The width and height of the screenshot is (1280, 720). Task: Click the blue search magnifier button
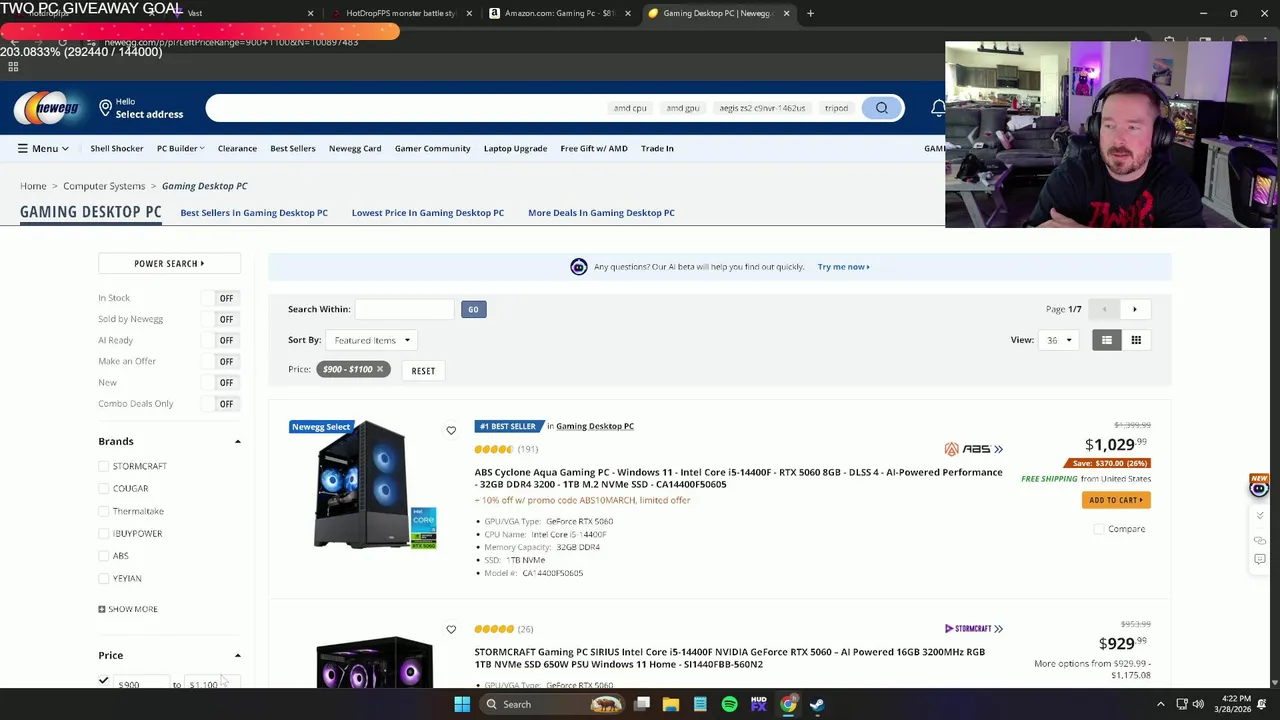coord(882,108)
